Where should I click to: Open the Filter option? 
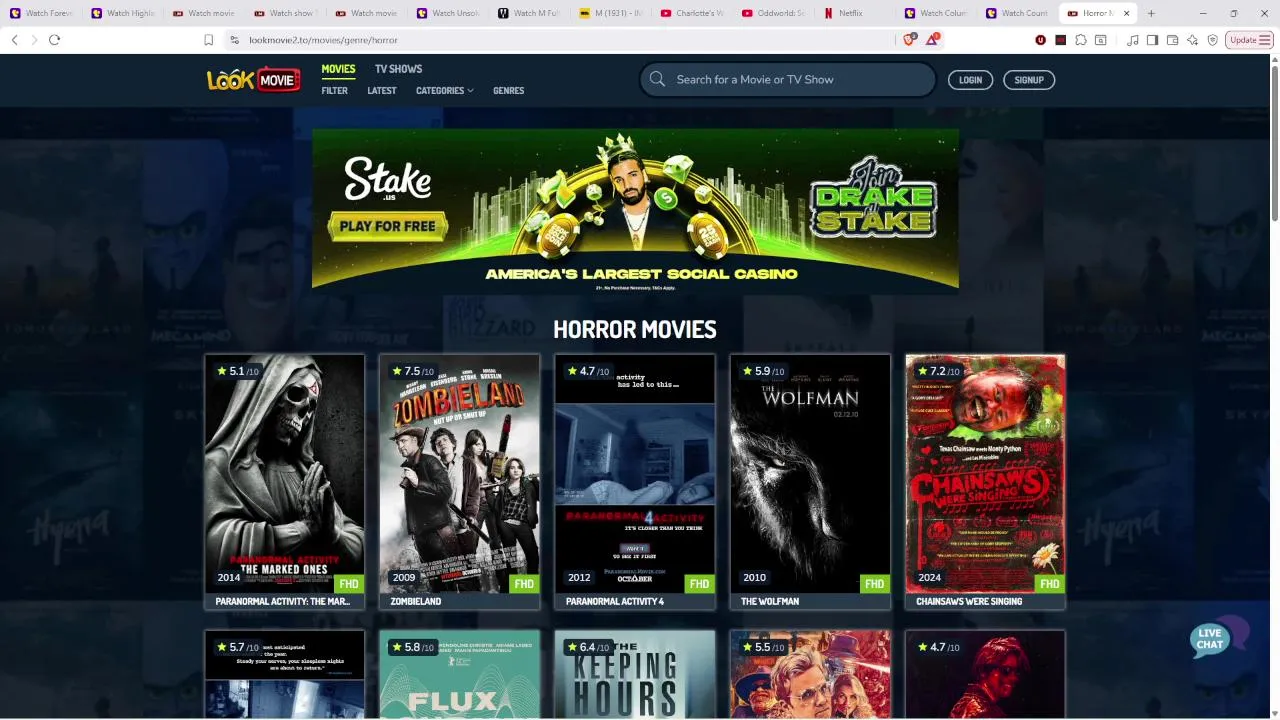coord(334,91)
